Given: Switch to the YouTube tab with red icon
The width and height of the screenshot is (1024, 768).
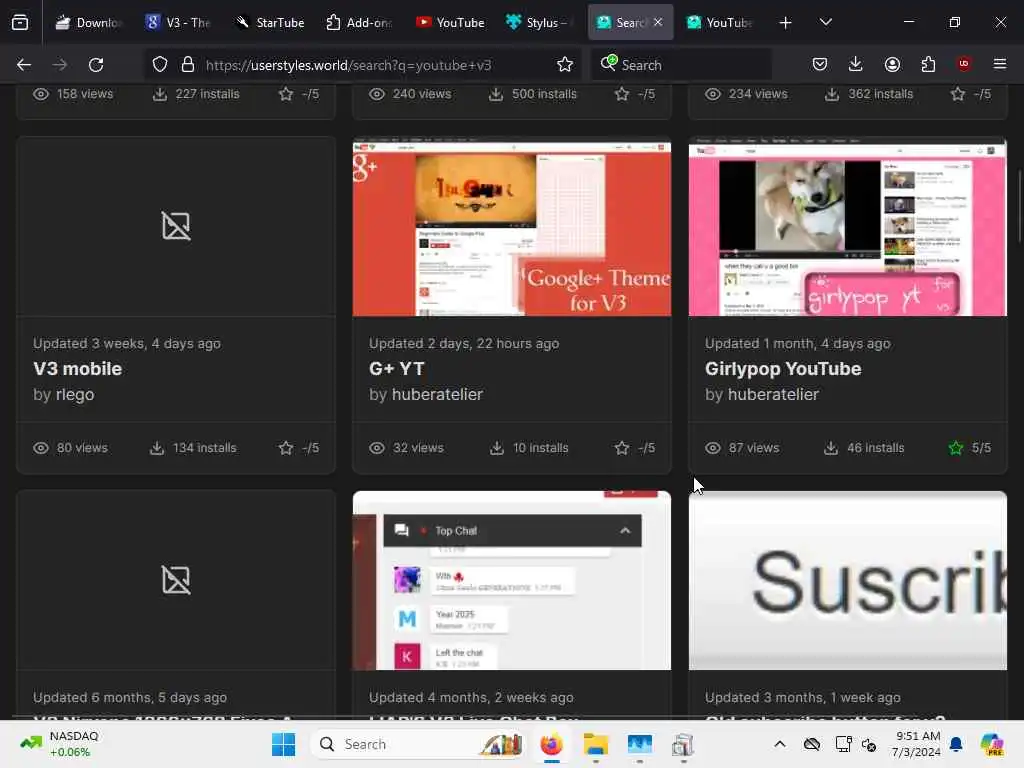Looking at the screenshot, I should [x=450, y=23].
